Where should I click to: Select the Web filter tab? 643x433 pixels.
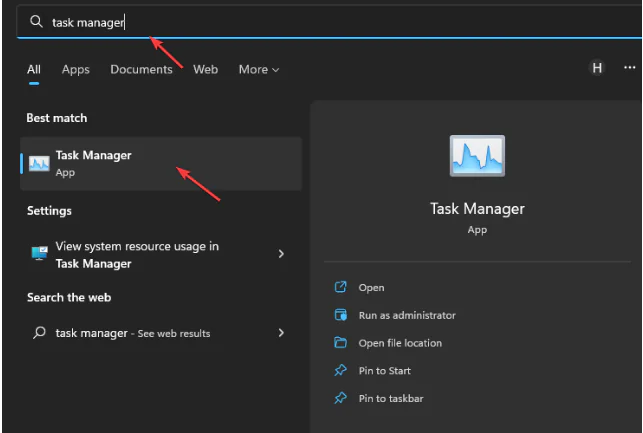[206, 69]
